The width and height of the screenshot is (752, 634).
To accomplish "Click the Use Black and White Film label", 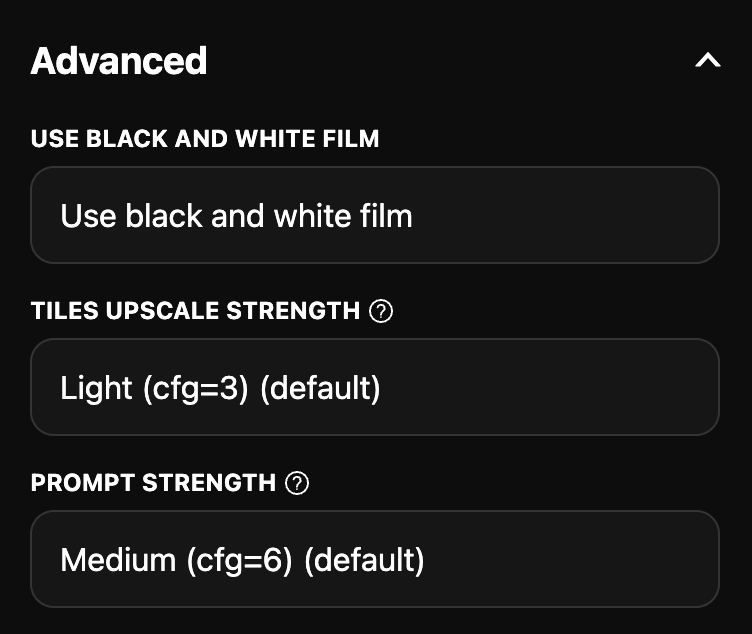I will tap(205, 139).
